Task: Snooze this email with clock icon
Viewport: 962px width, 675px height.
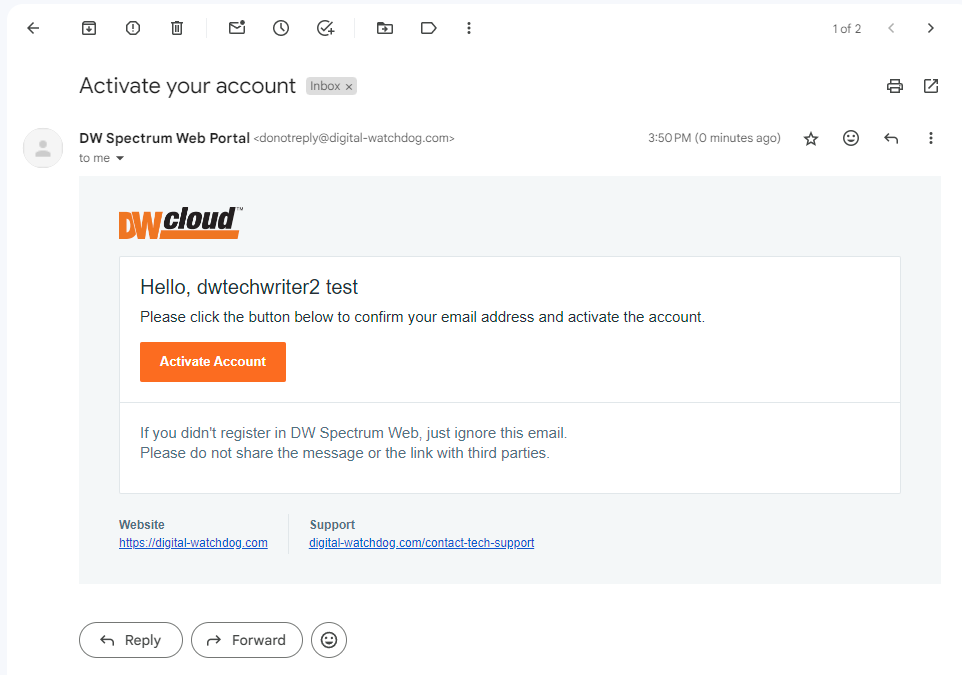Action: click(281, 28)
